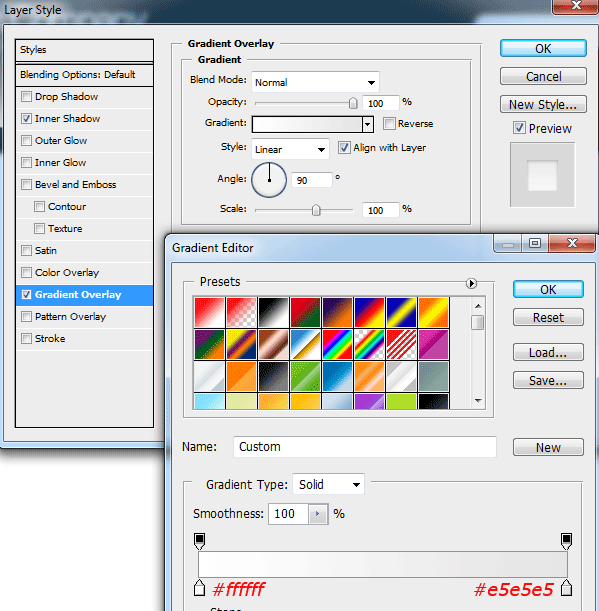Image resolution: width=599 pixels, height=611 pixels.
Task: Toggle the Reverse gradient checkbox
Action: (x=389, y=124)
